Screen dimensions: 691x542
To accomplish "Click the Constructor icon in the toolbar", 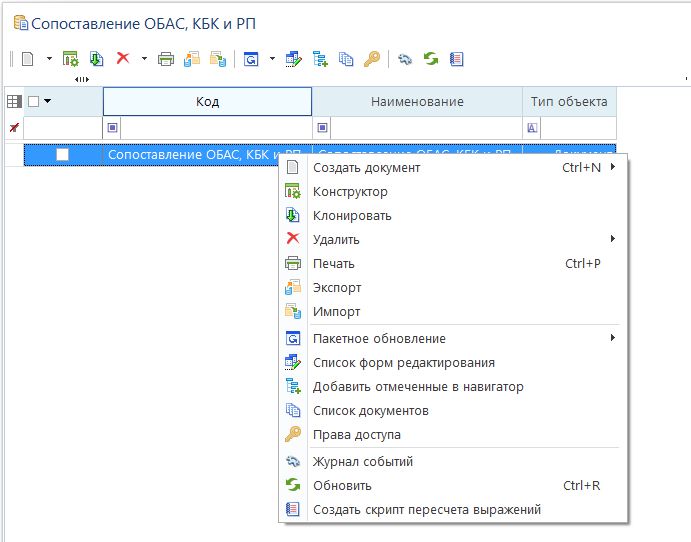I will click(70, 59).
